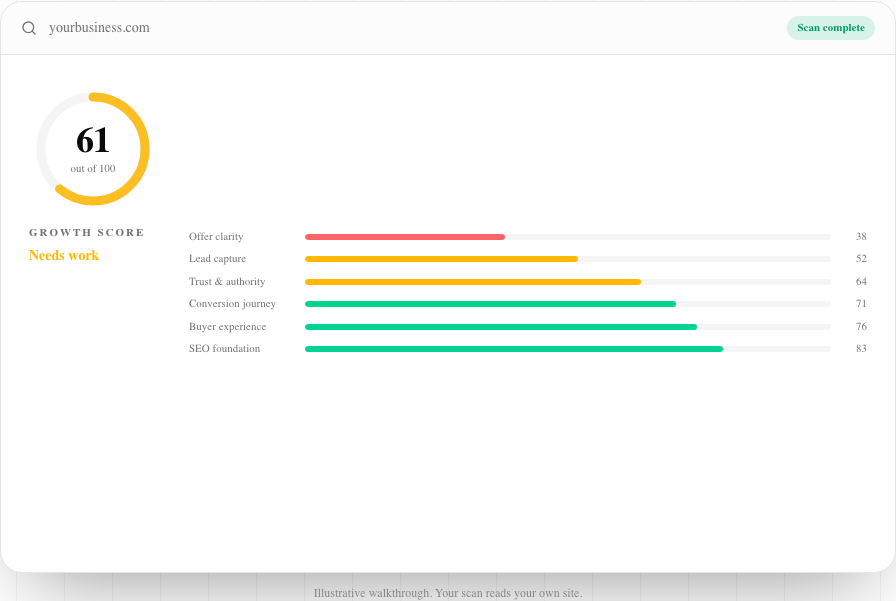Click the Conversion journey label
896x601 pixels.
(x=232, y=304)
